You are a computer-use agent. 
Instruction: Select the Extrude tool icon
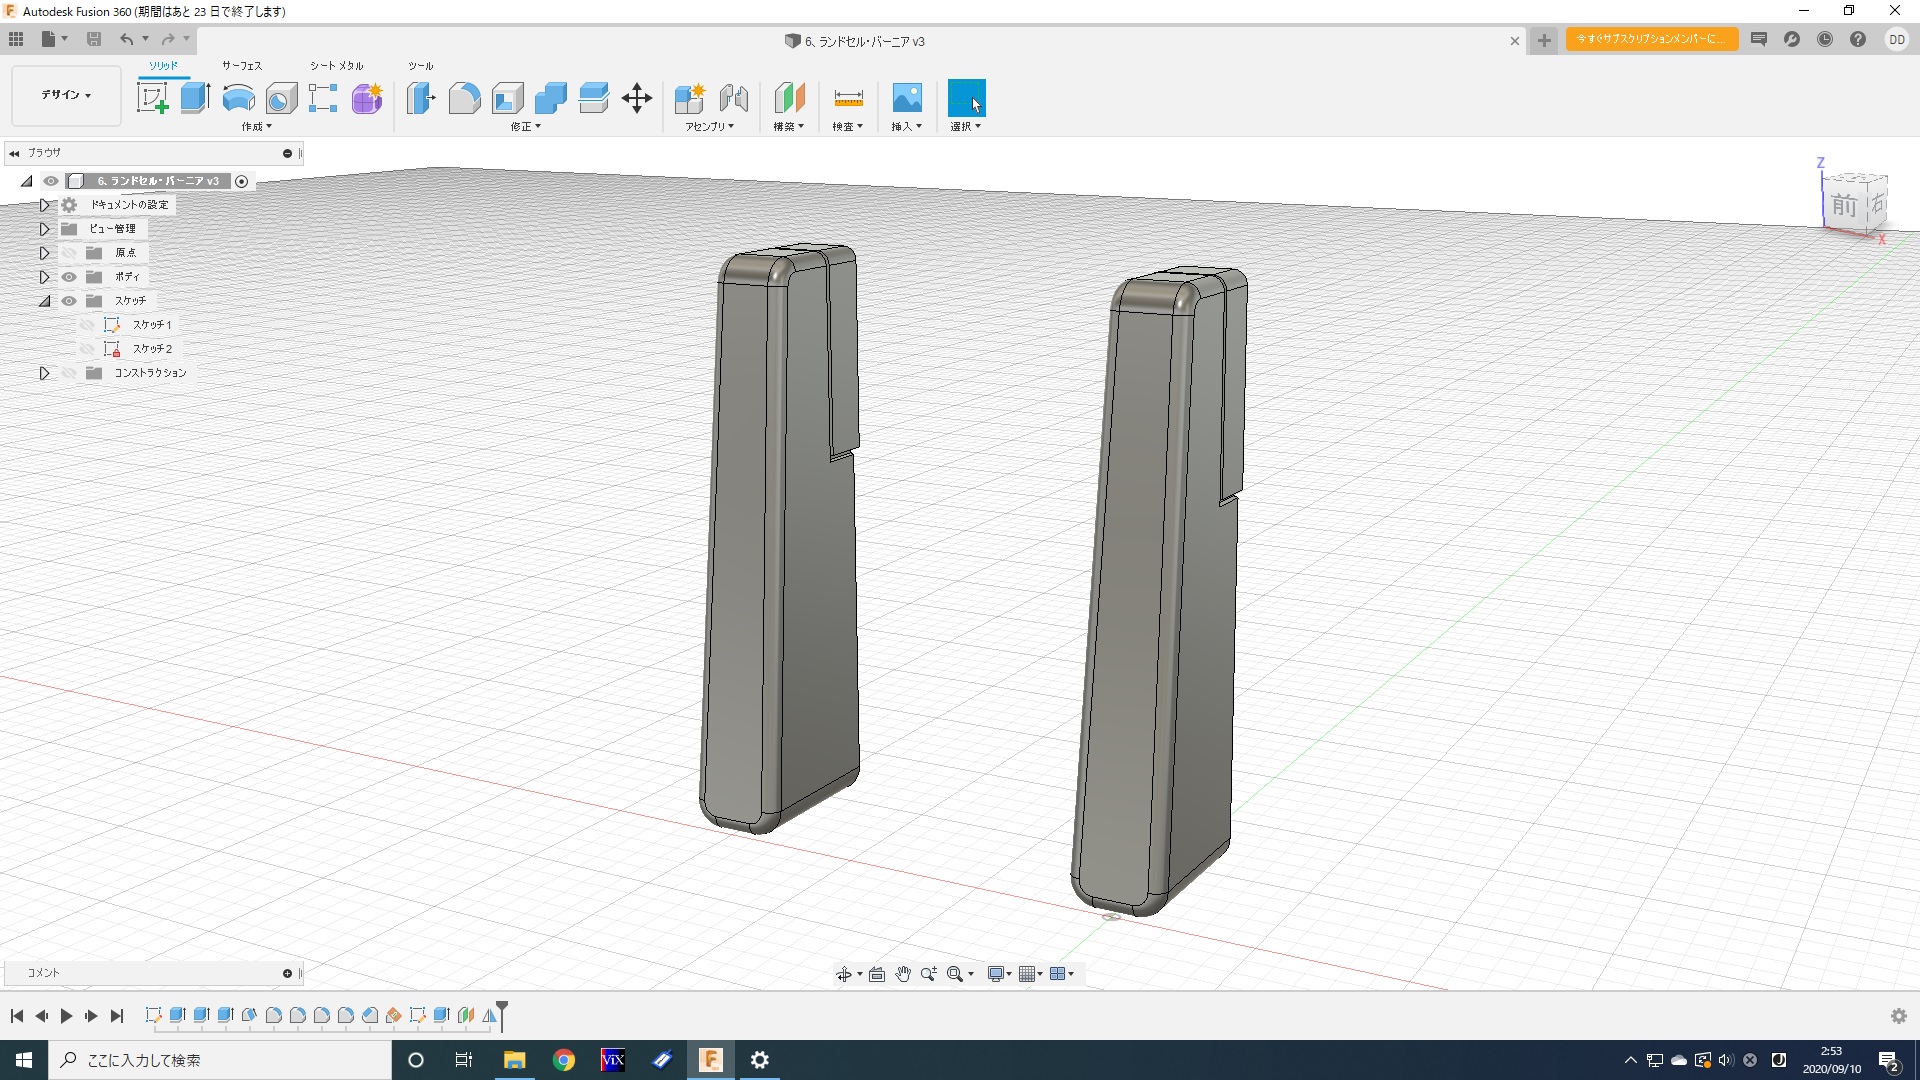pyautogui.click(x=195, y=98)
